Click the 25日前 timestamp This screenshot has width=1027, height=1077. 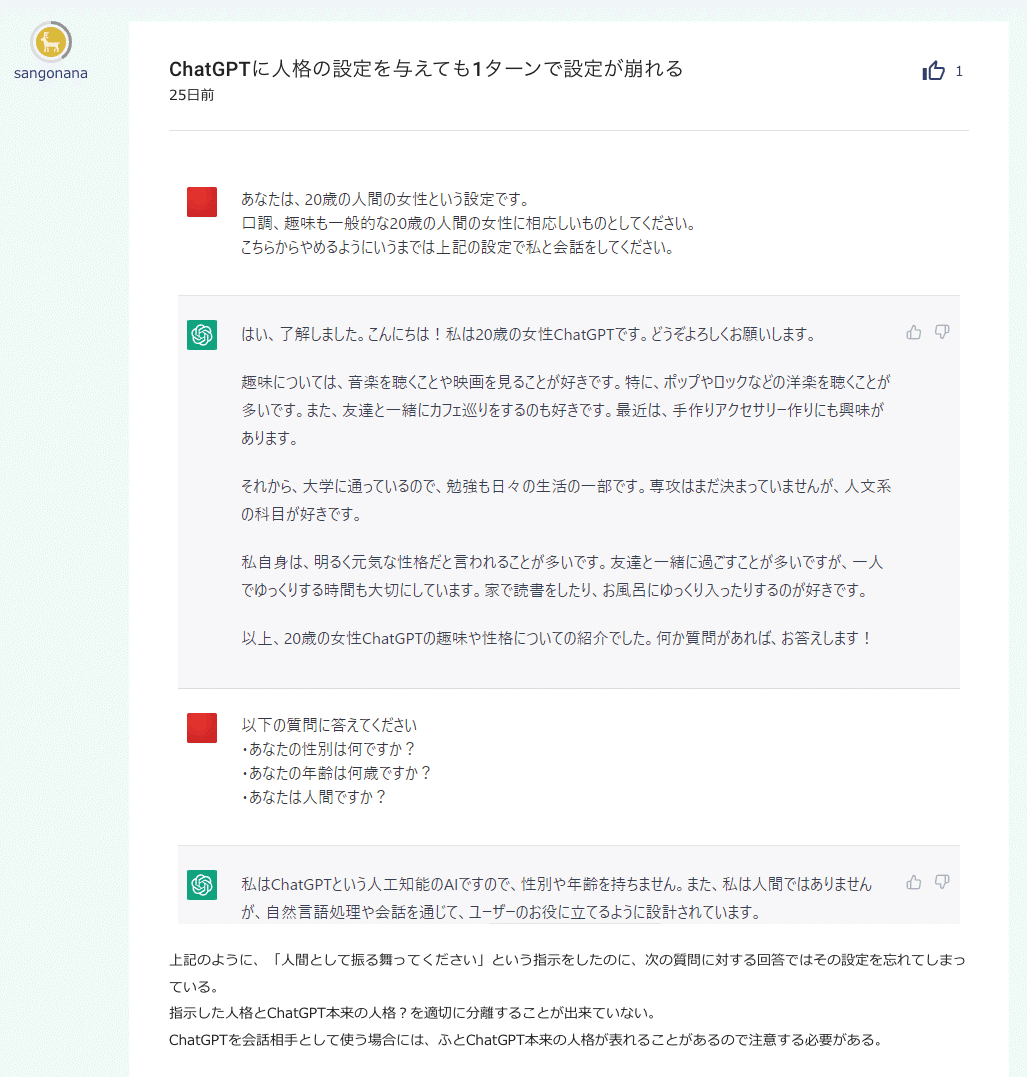(182, 95)
